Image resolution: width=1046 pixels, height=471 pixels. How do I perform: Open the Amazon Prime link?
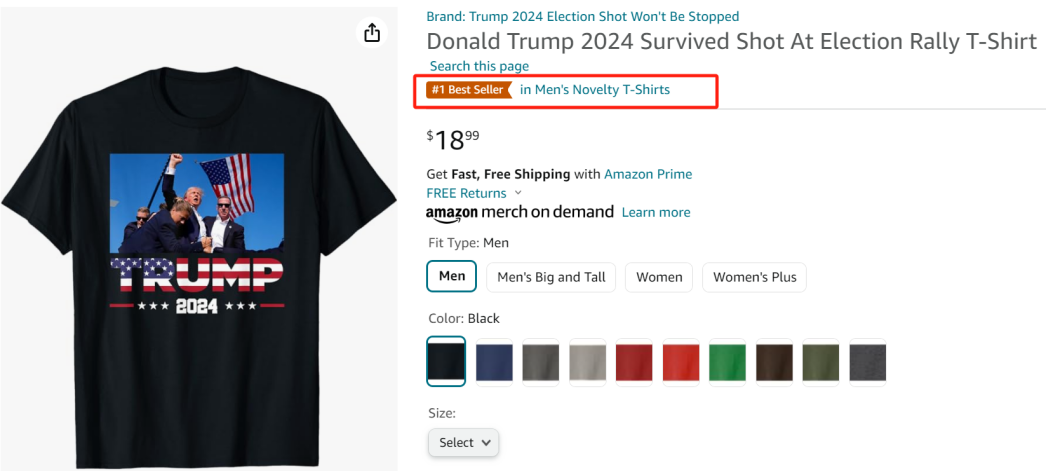click(648, 174)
